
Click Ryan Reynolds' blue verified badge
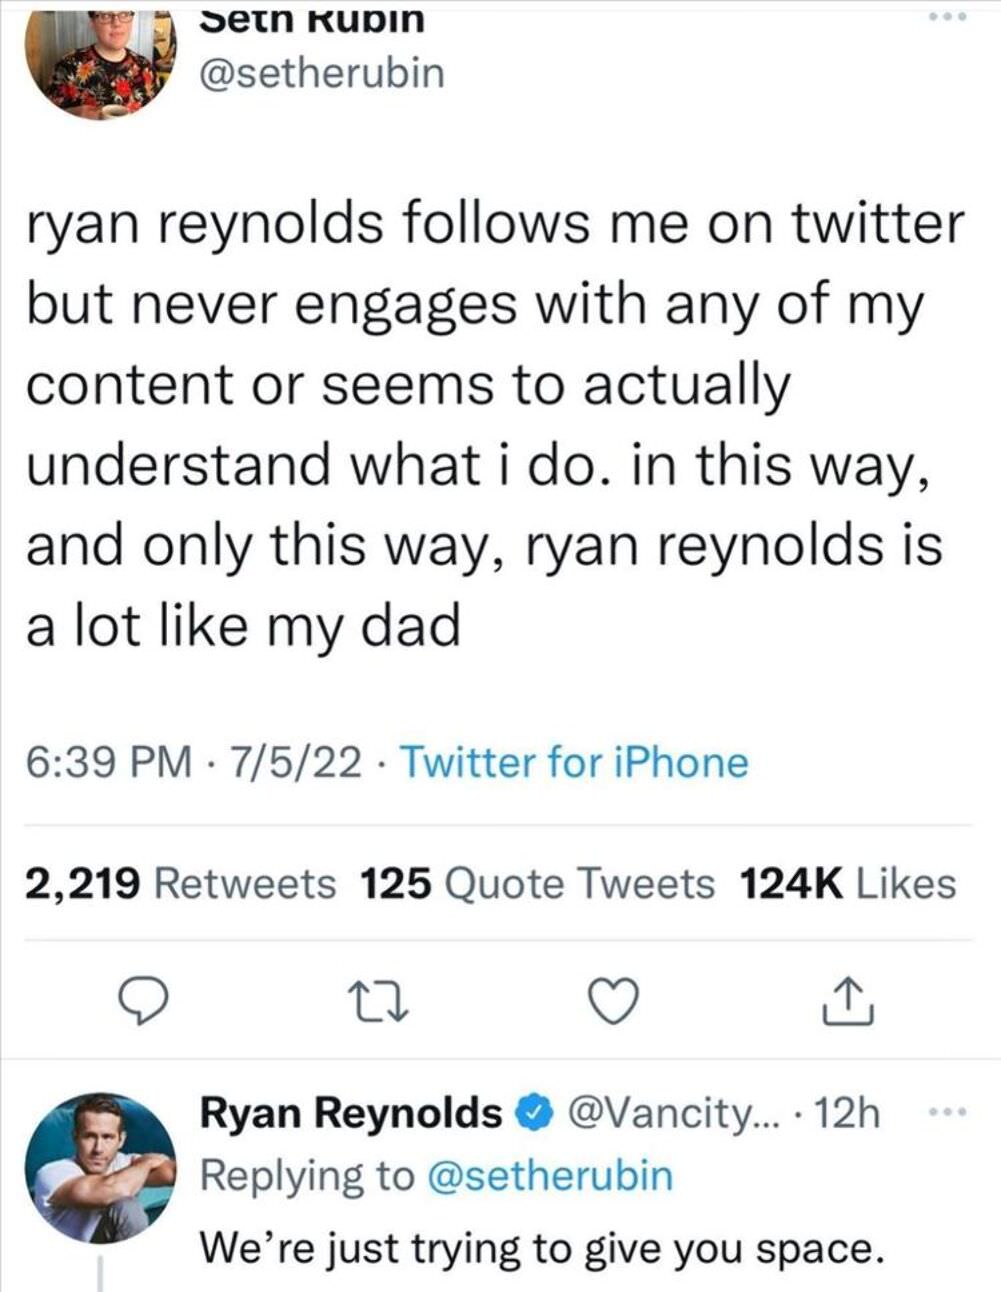(x=535, y=1112)
